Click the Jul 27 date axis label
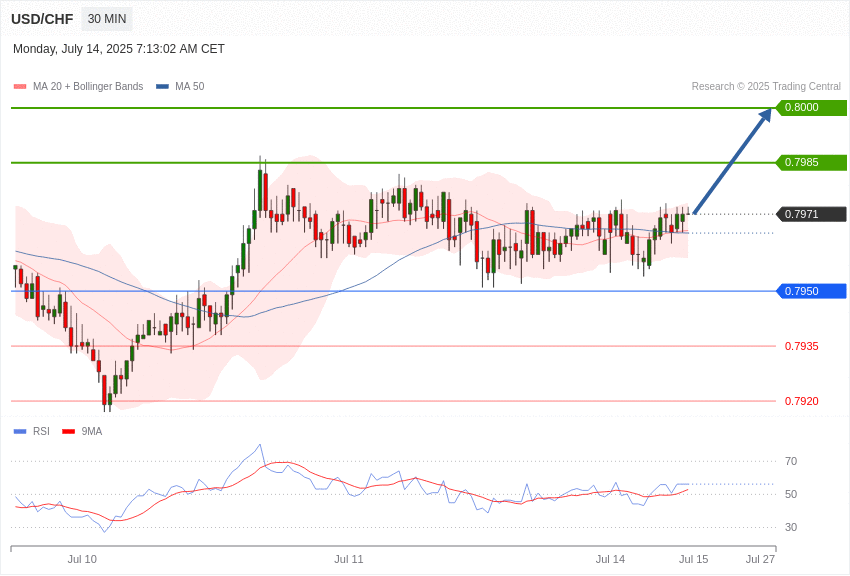The image size is (850, 576). 761,559
